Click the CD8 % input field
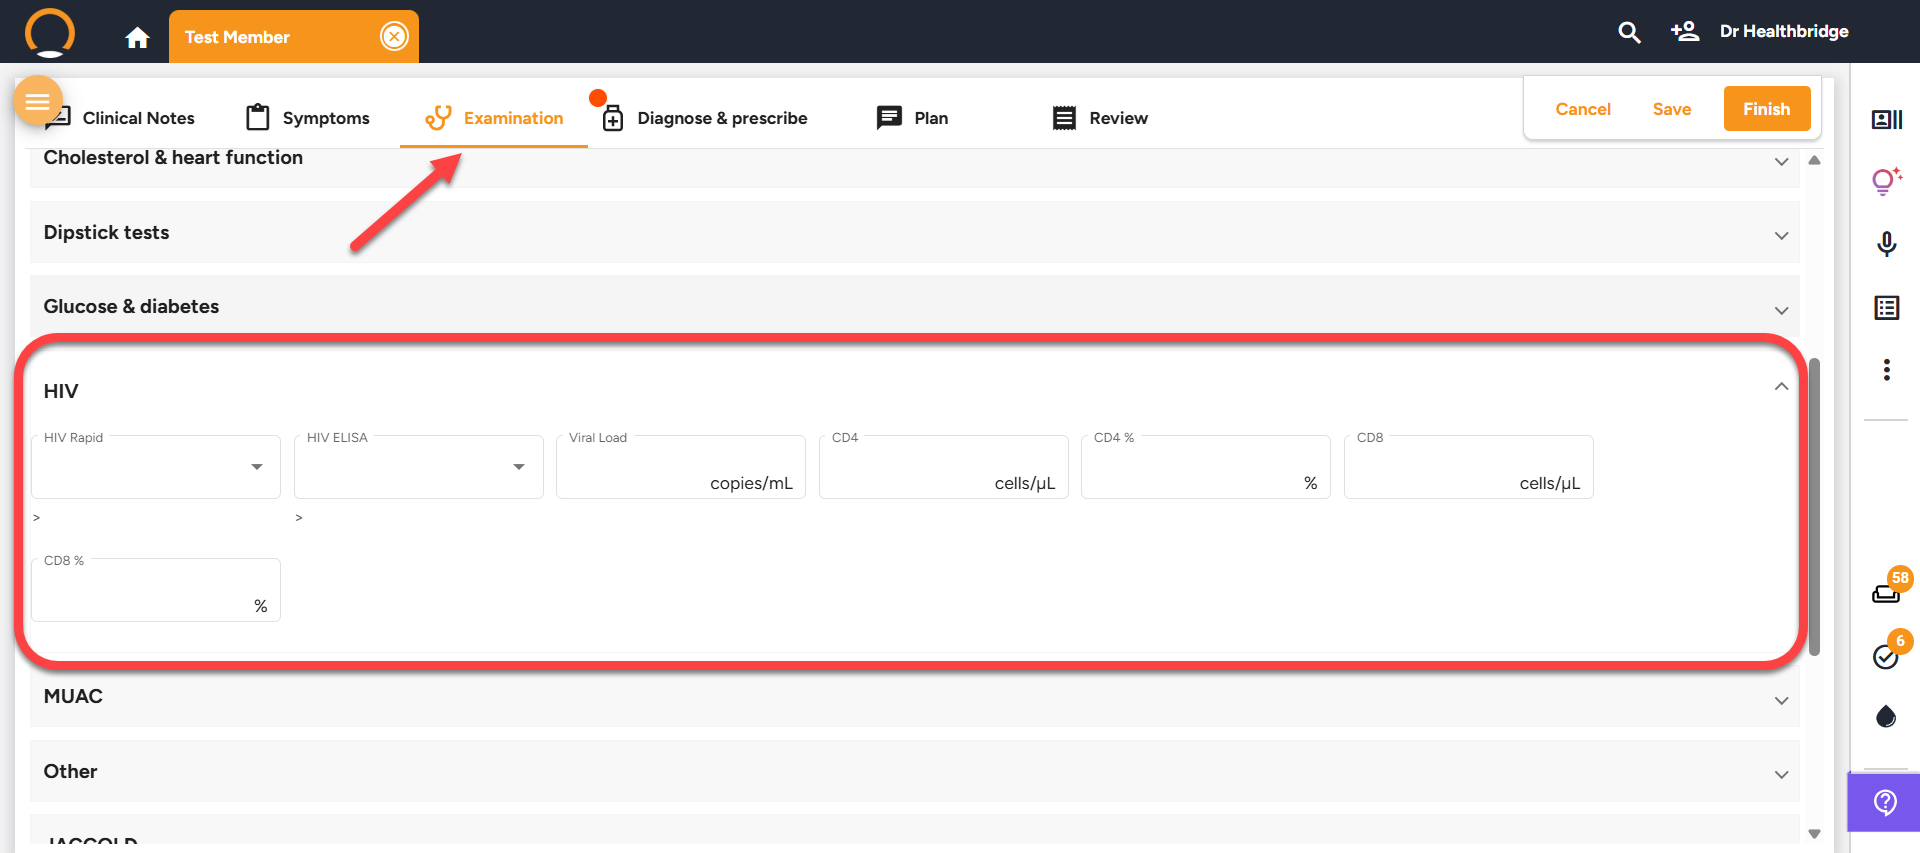Image resolution: width=1920 pixels, height=853 pixels. point(156,590)
